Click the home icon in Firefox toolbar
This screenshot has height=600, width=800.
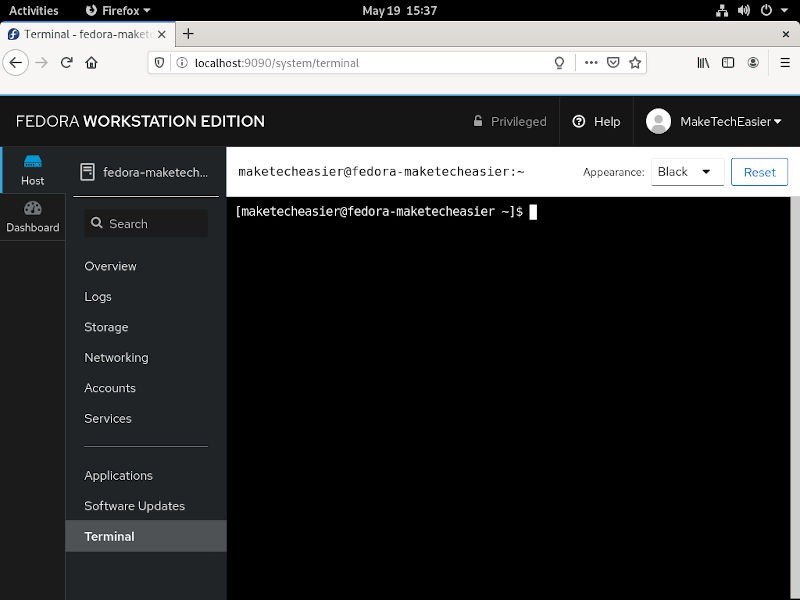click(90, 62)
